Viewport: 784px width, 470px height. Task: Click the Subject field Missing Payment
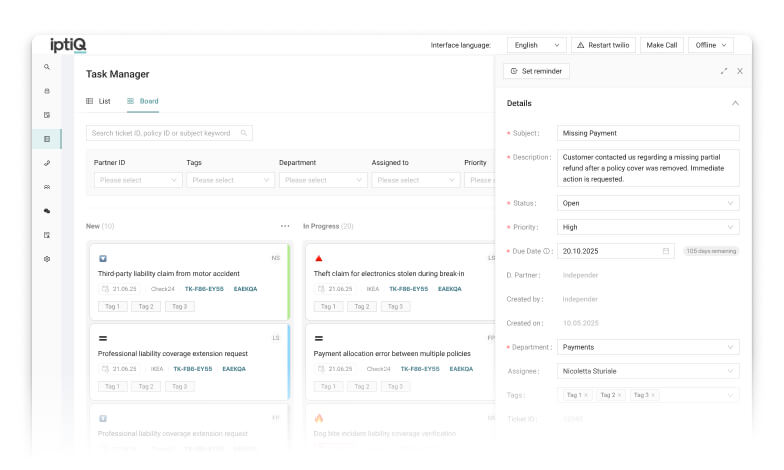click(648, 133)
